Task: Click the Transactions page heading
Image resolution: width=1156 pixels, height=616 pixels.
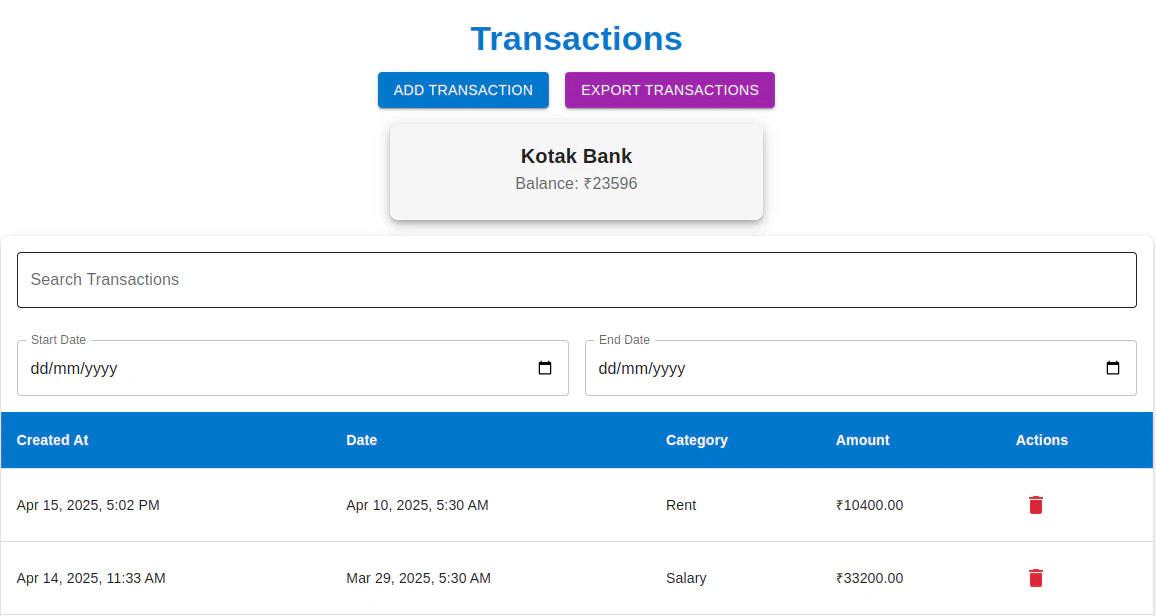Action: coord(577,38)
